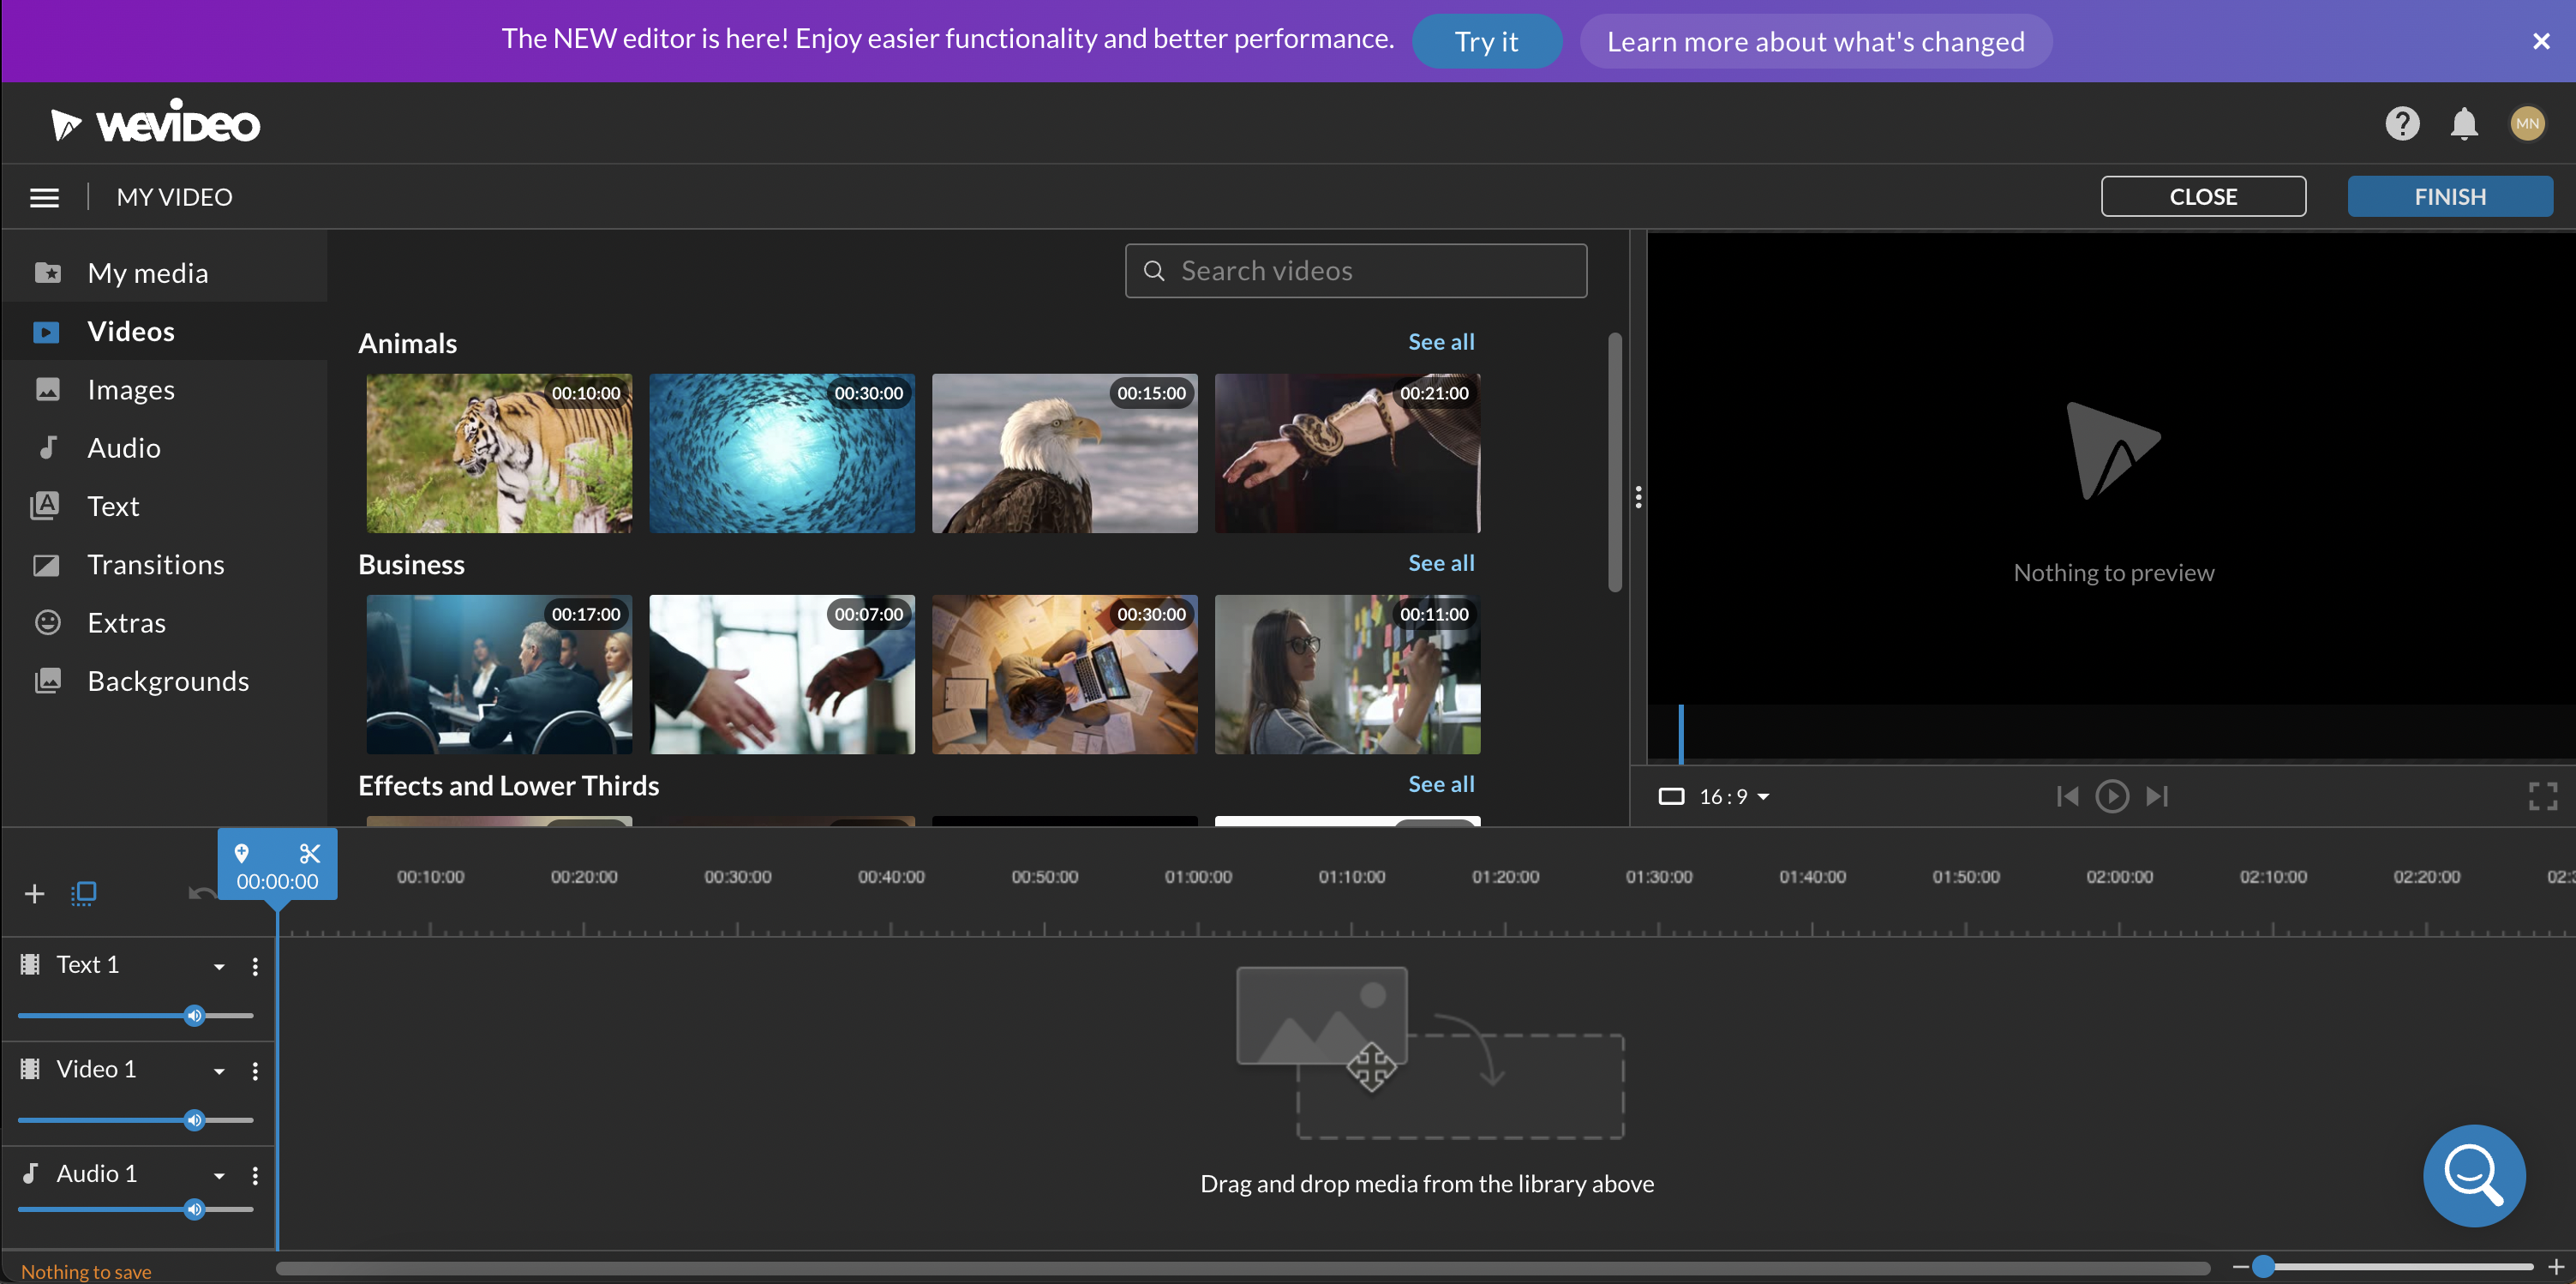
Task: Mute Audio 1 track volume knob
Action: click(195, 1210)
